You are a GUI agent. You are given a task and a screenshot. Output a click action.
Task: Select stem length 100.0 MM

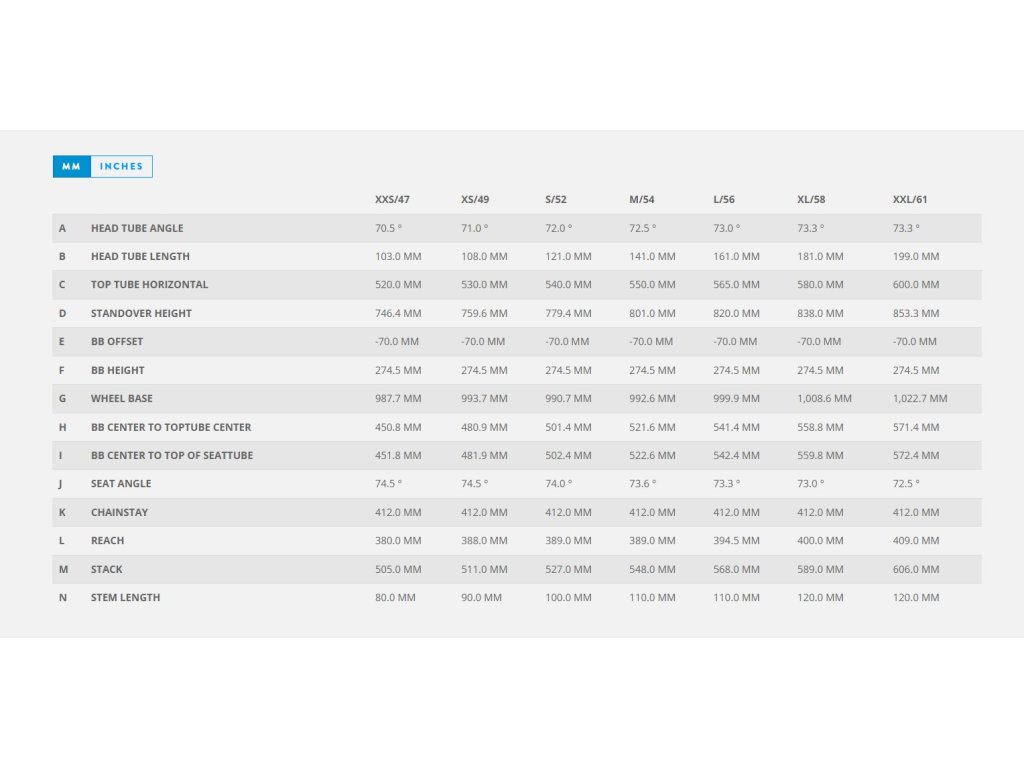click(x=569, y=598)
